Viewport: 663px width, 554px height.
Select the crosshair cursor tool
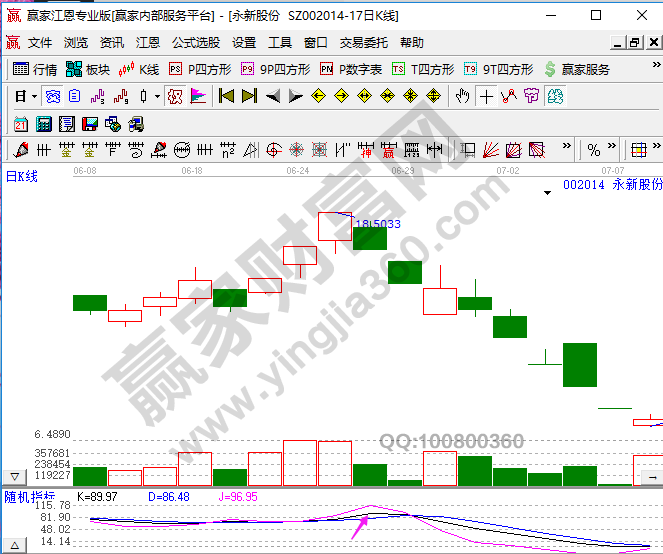point(486,97)
